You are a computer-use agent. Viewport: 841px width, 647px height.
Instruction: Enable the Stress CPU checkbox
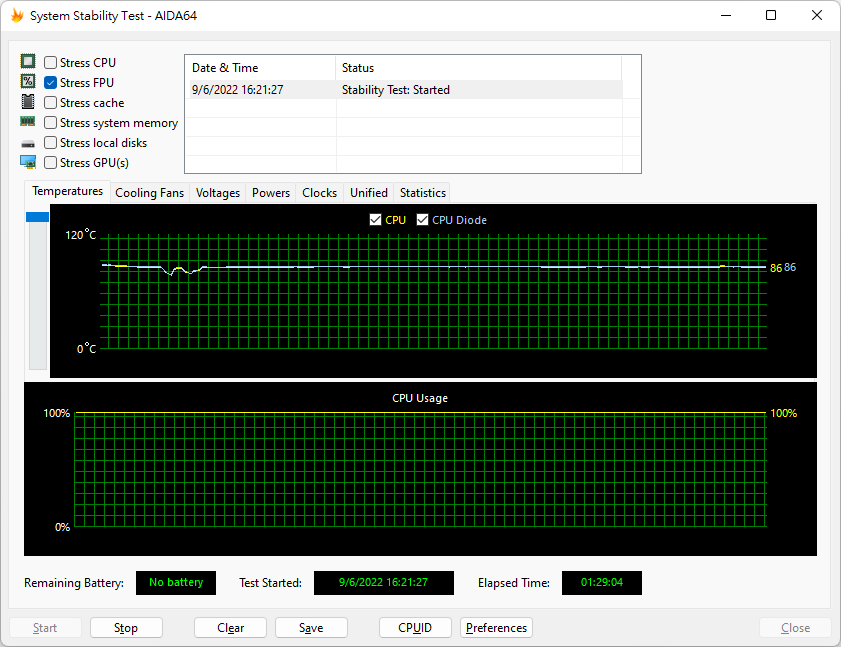[x=50, y=63]
